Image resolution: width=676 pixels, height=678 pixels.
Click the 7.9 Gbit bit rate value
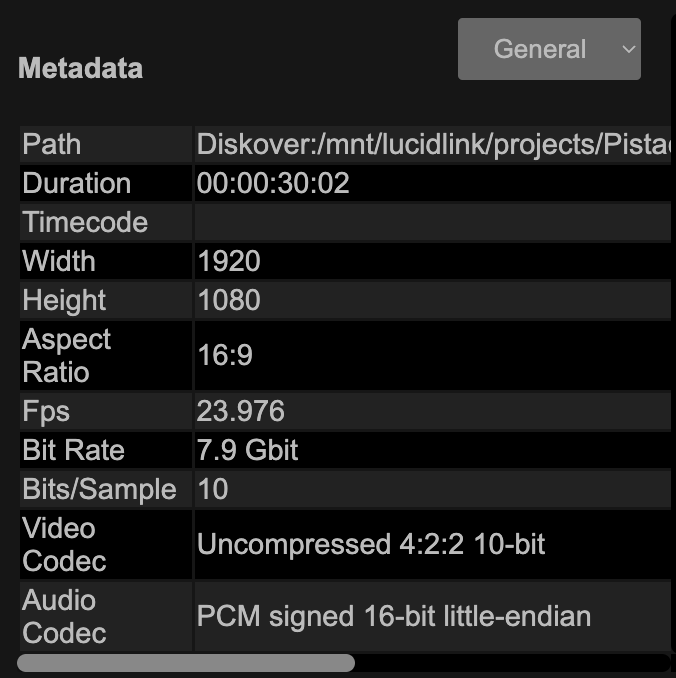pyautogui.click(x=248, y=450)
